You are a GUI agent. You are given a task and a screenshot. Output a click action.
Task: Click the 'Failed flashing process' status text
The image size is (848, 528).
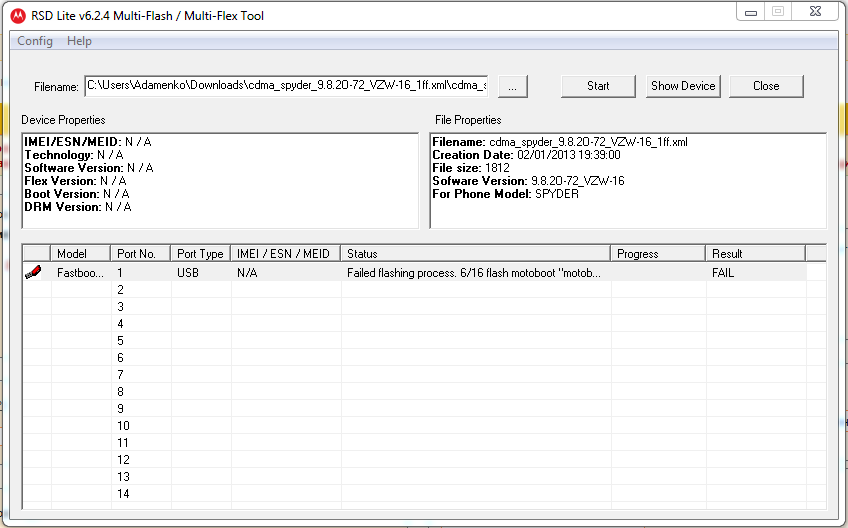coord(474,273)
